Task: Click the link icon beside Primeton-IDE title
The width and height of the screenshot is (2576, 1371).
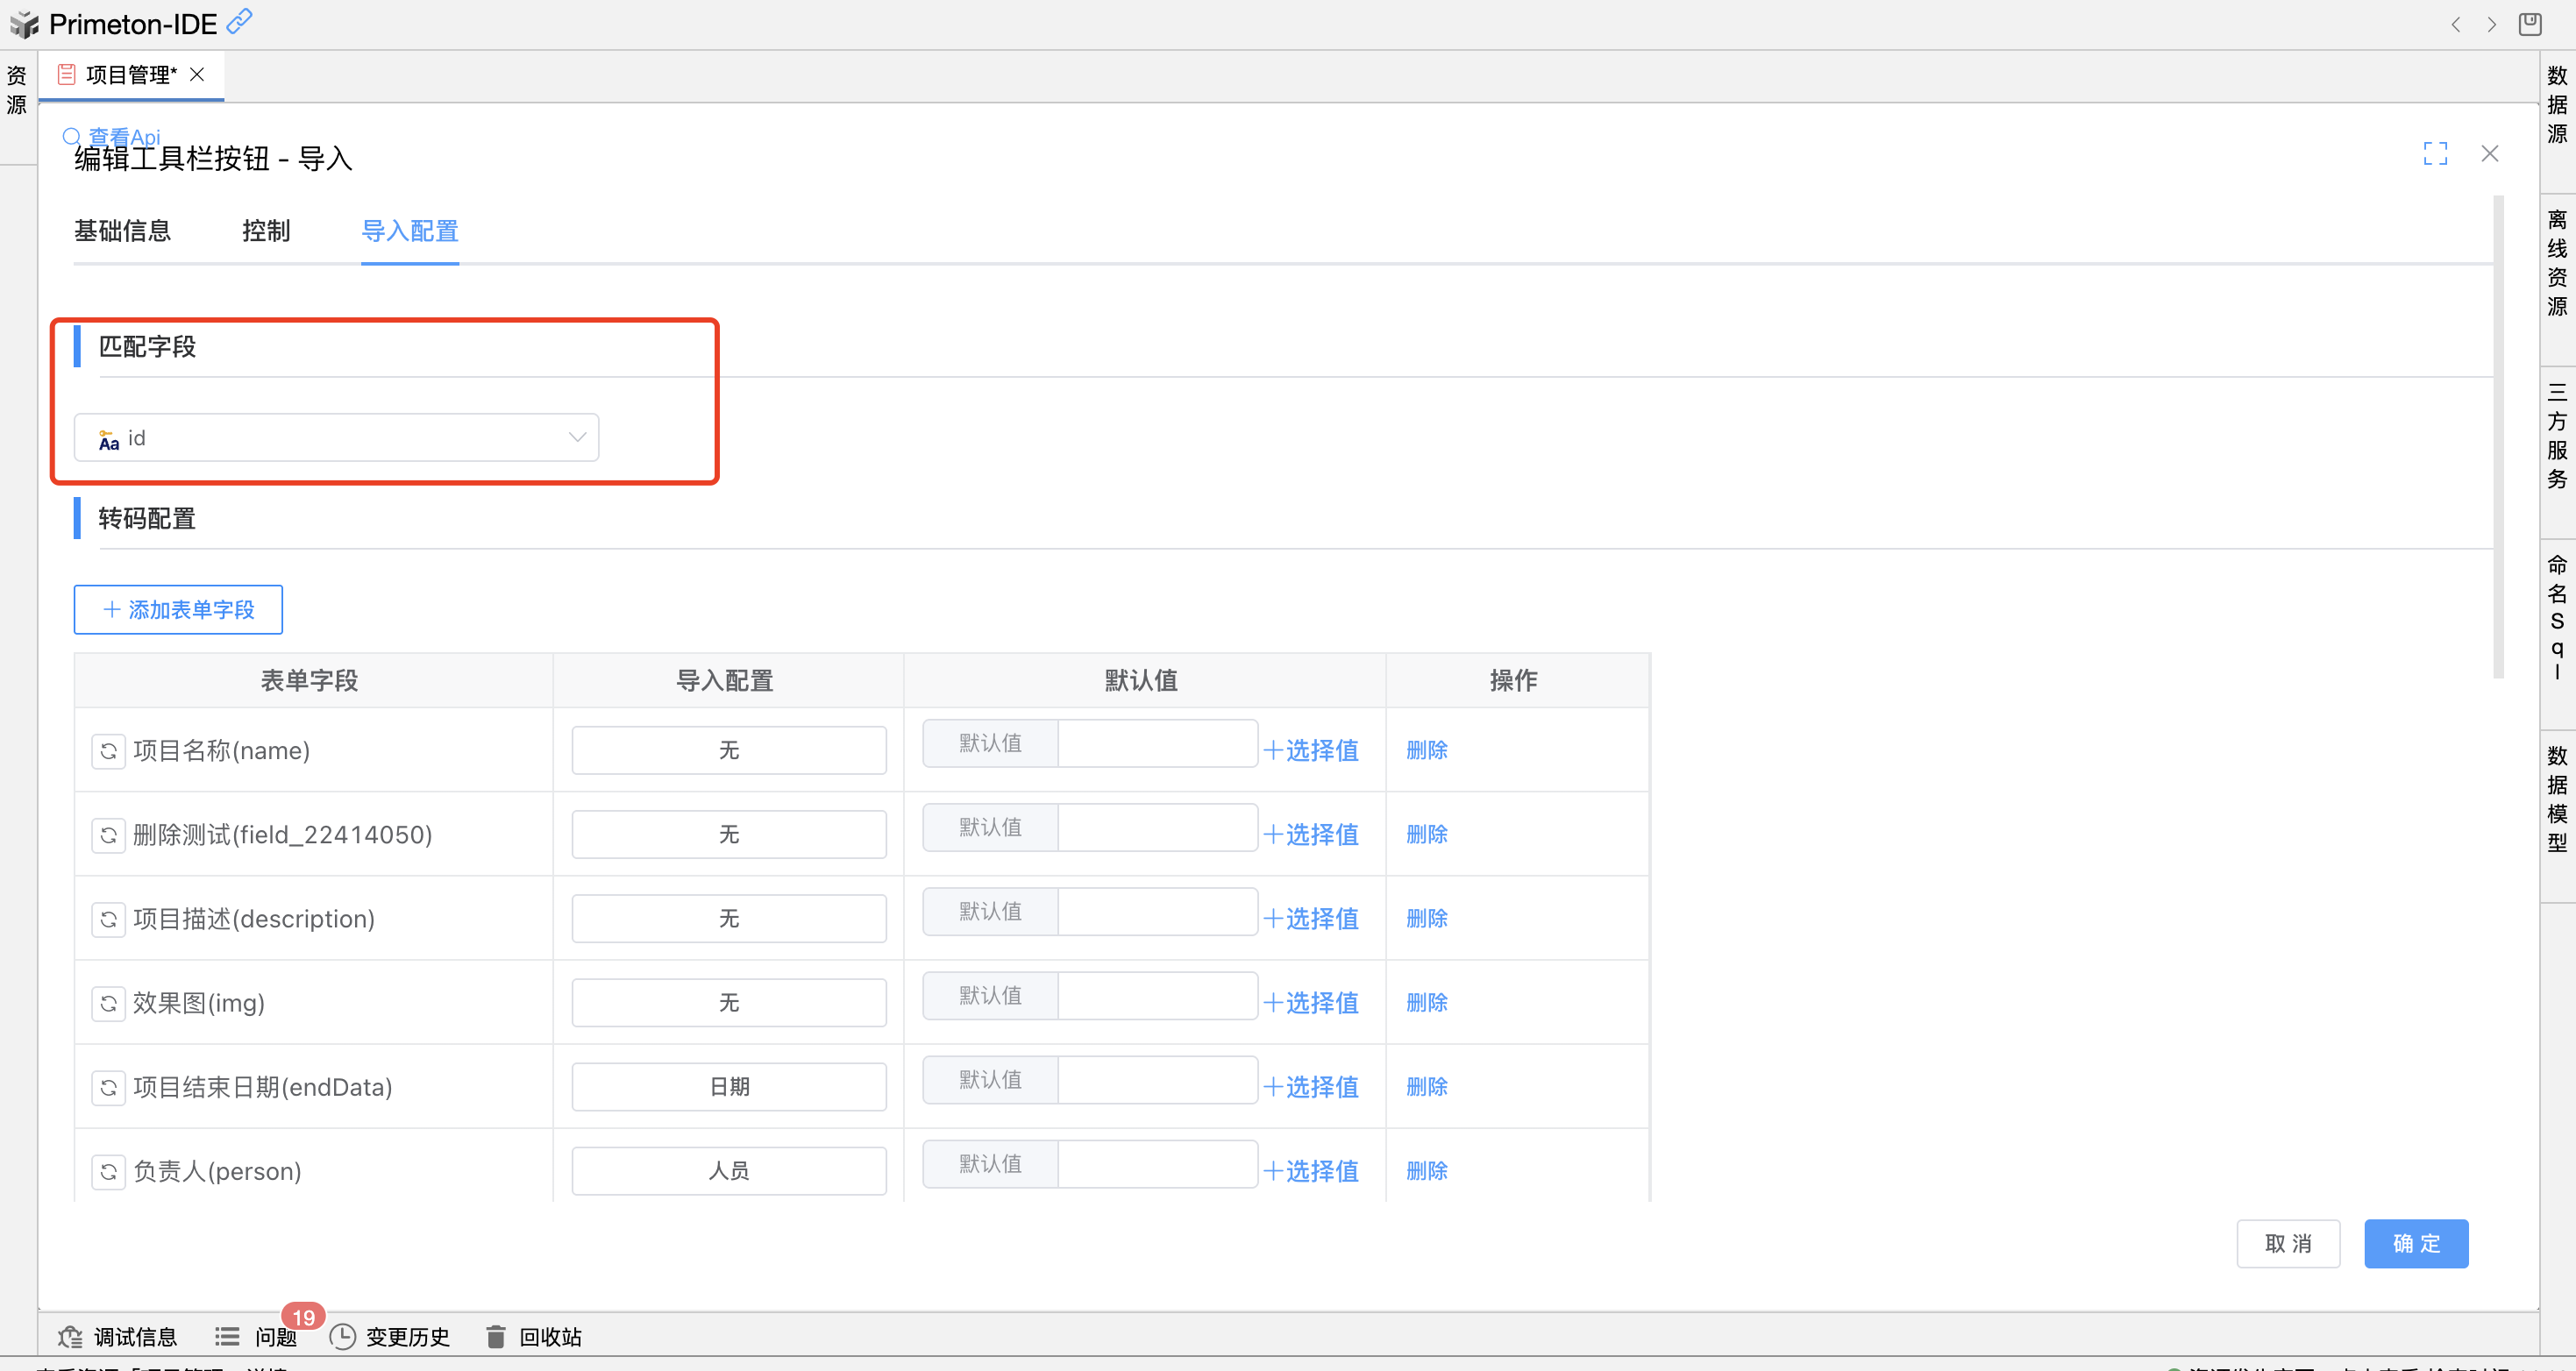Action: (240, 21)
